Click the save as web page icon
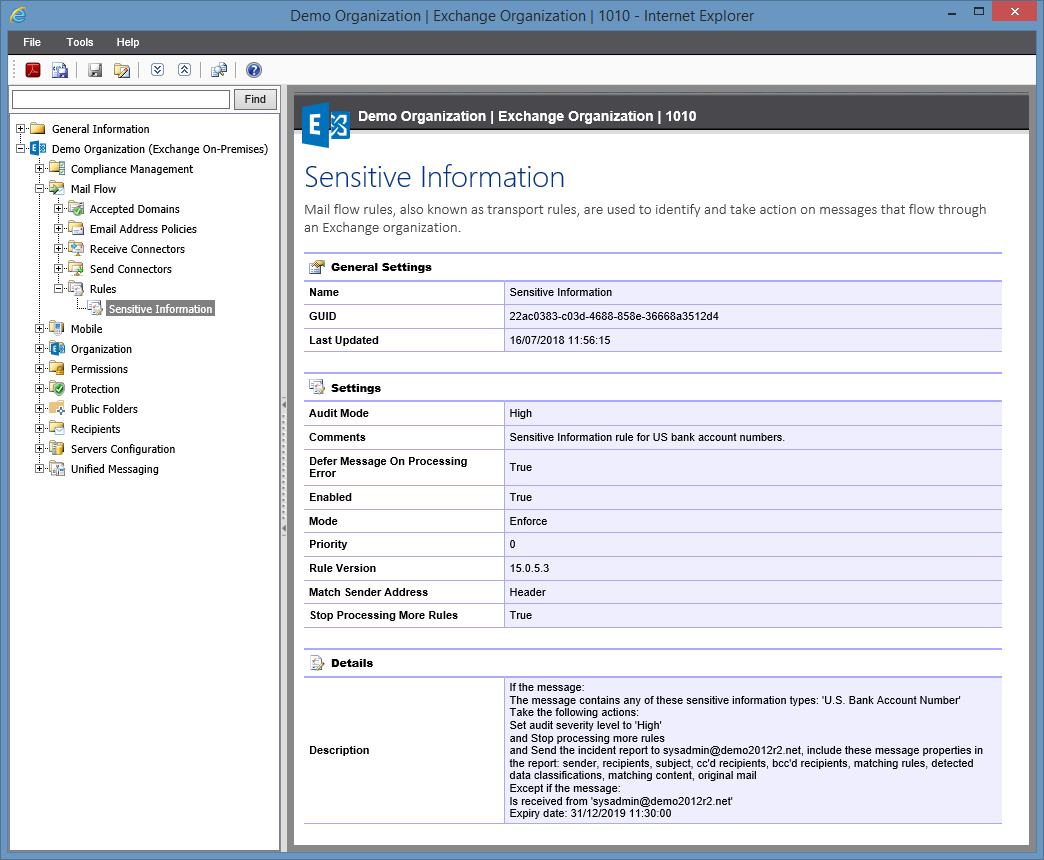The image size is (1044, 860). tap(60, 70)
